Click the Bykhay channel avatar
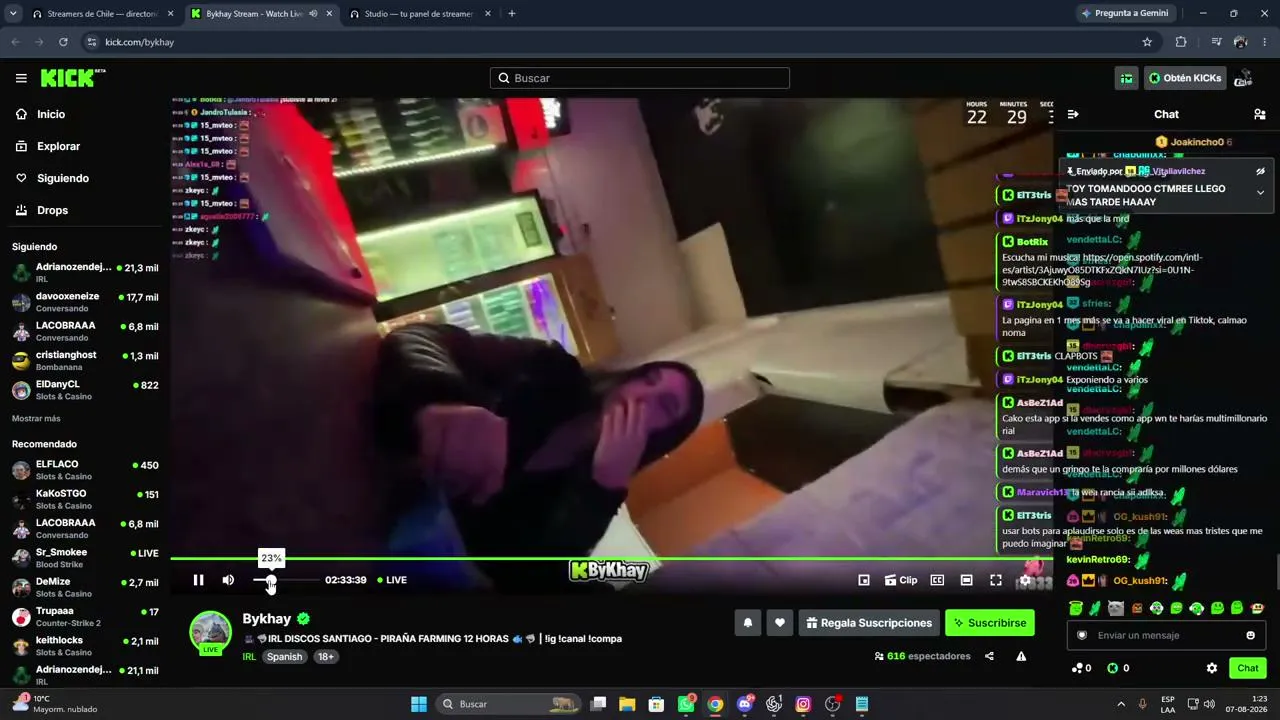Viewport: 1280px width, 720px height. click(x=211, y=632)
